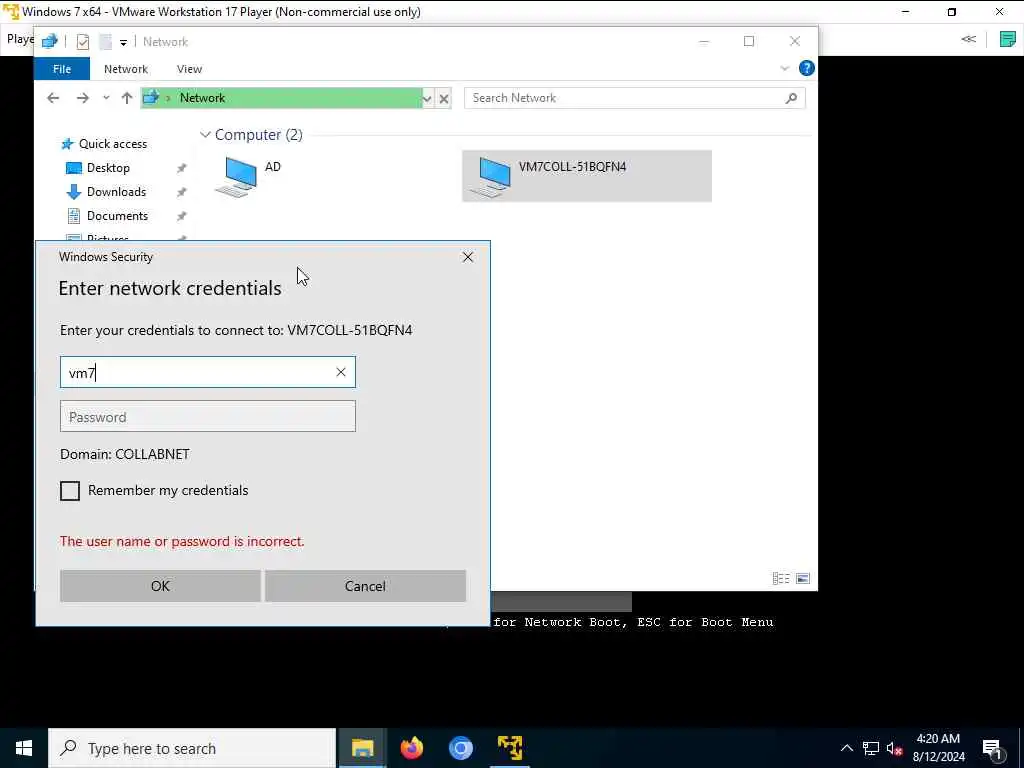Switch to details view layout icon
Viewport: 1024px width, 768px height.
click(x=781, y=579)
